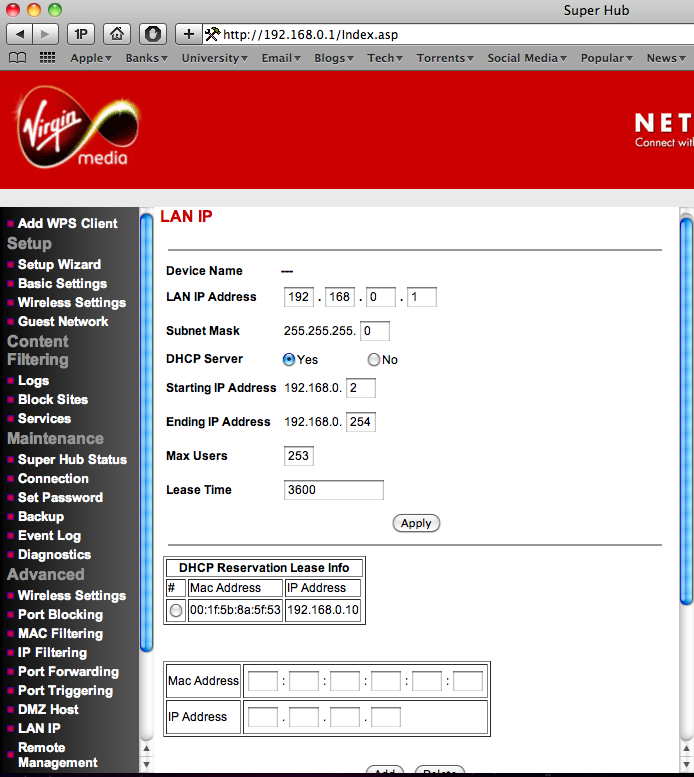This screenshot has height=777, width=694.
Task: Open Wireless Settings under Setup
Action: 72,302
